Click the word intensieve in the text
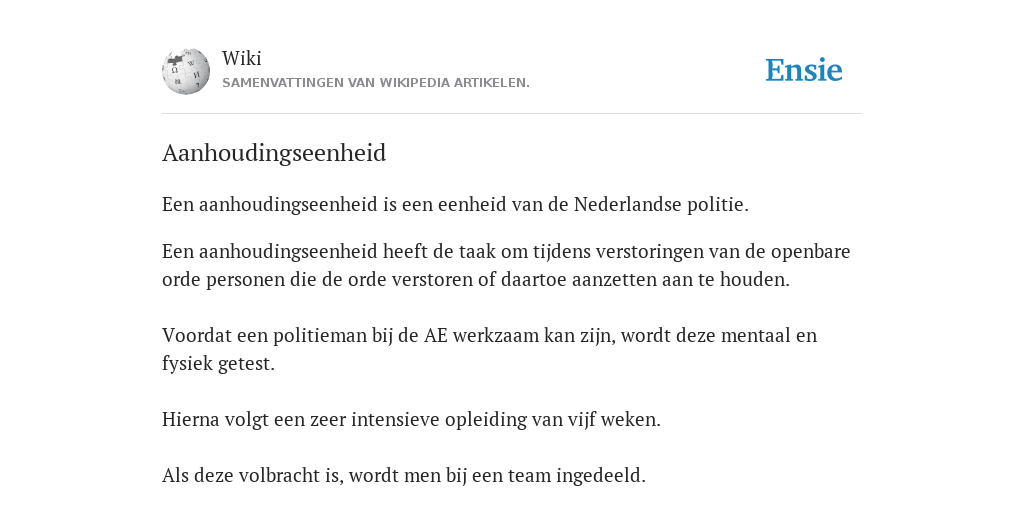Image resolution: width=1024 pixels, height=512 pixels. point(395,419)
